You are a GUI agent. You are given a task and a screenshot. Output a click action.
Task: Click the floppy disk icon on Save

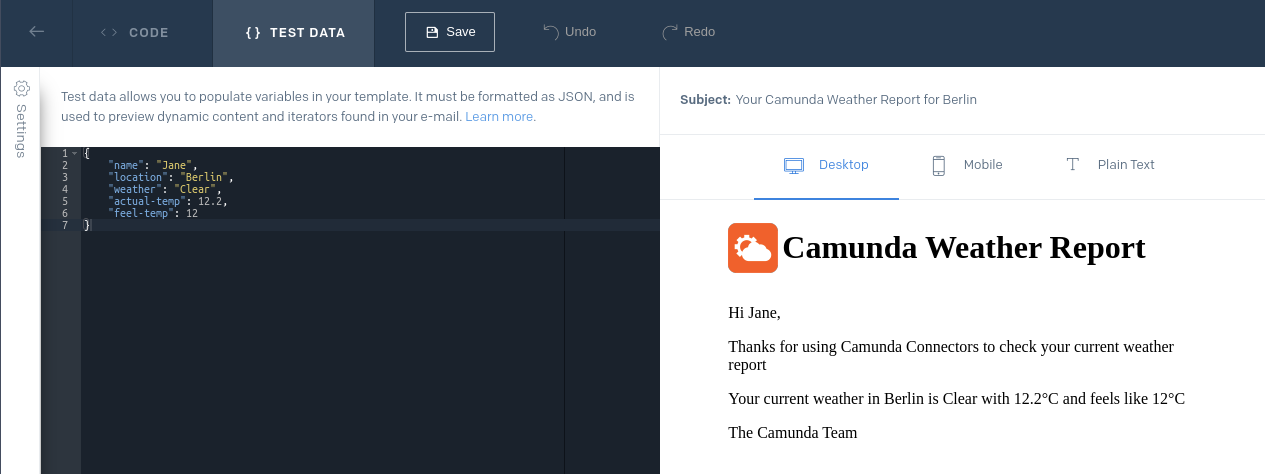[x=432, y=32]
